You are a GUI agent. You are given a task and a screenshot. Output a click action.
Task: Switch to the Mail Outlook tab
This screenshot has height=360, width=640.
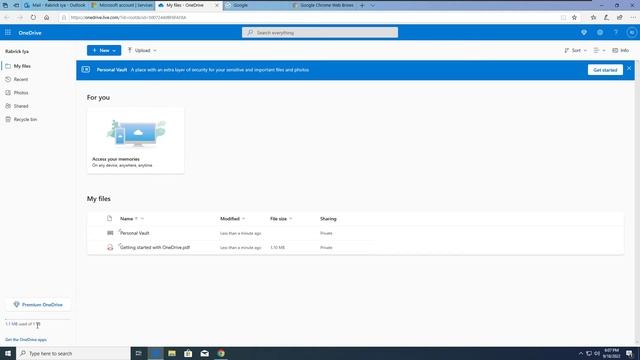tap(55, 5)
